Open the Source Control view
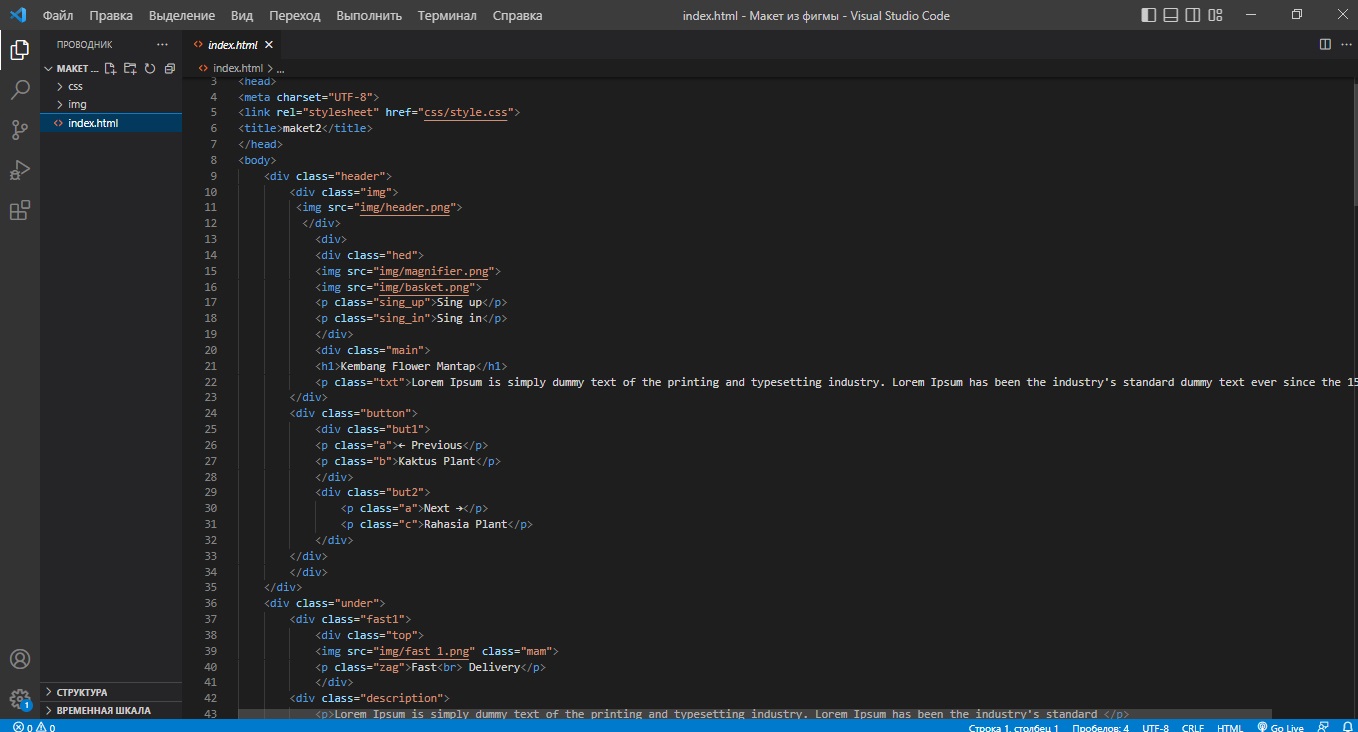1358x732 pixels. 20,130
